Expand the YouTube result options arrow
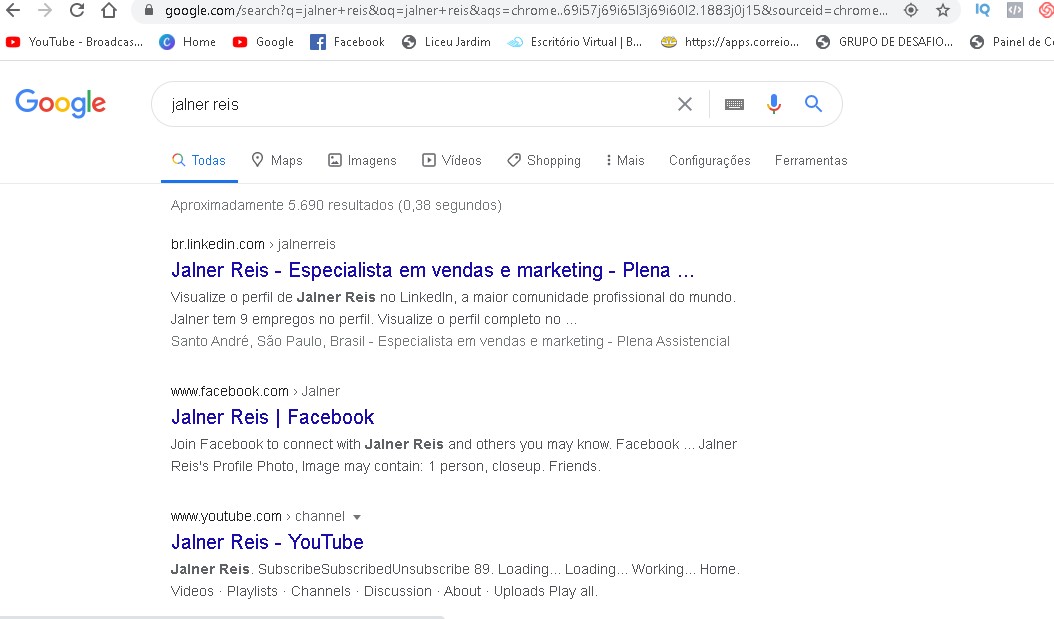 [x=357, y=517]
